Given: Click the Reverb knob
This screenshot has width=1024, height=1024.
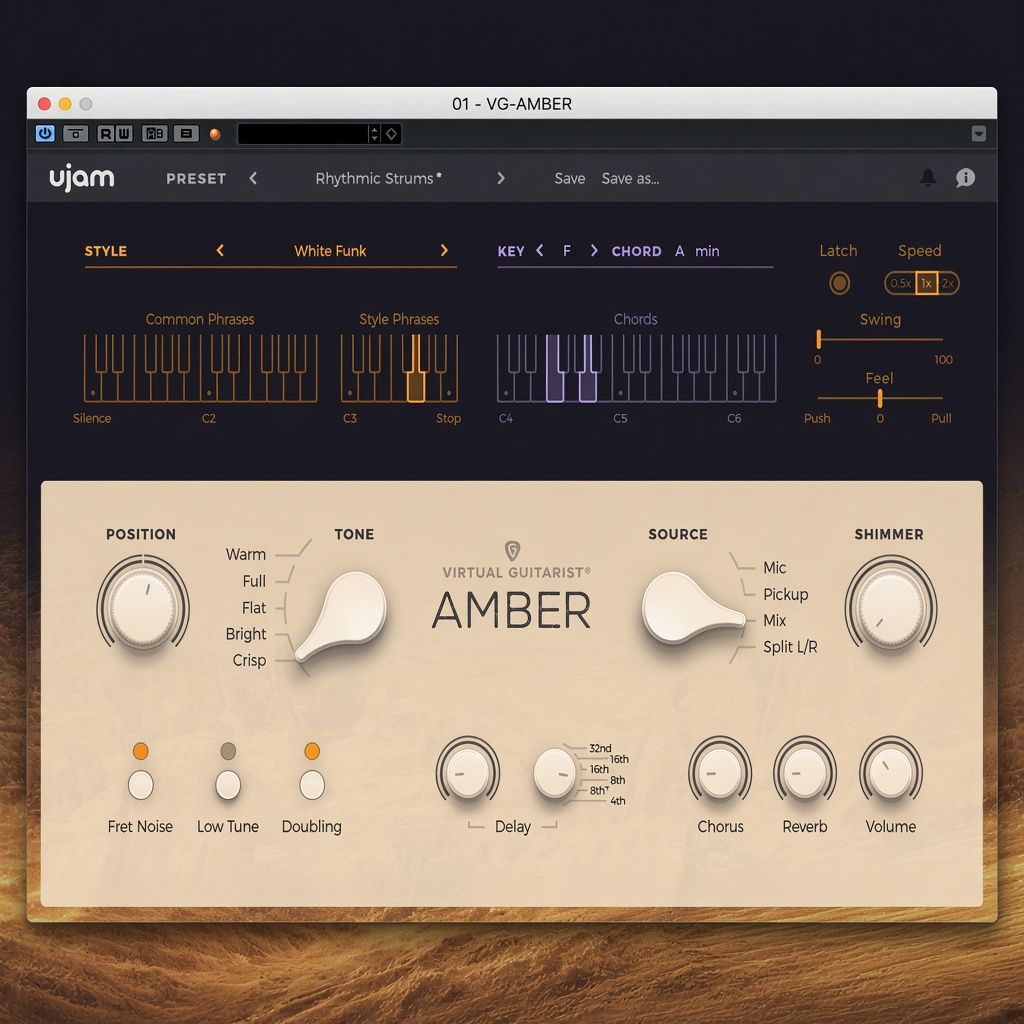Looking at the screenshot, I should point(805,772).
